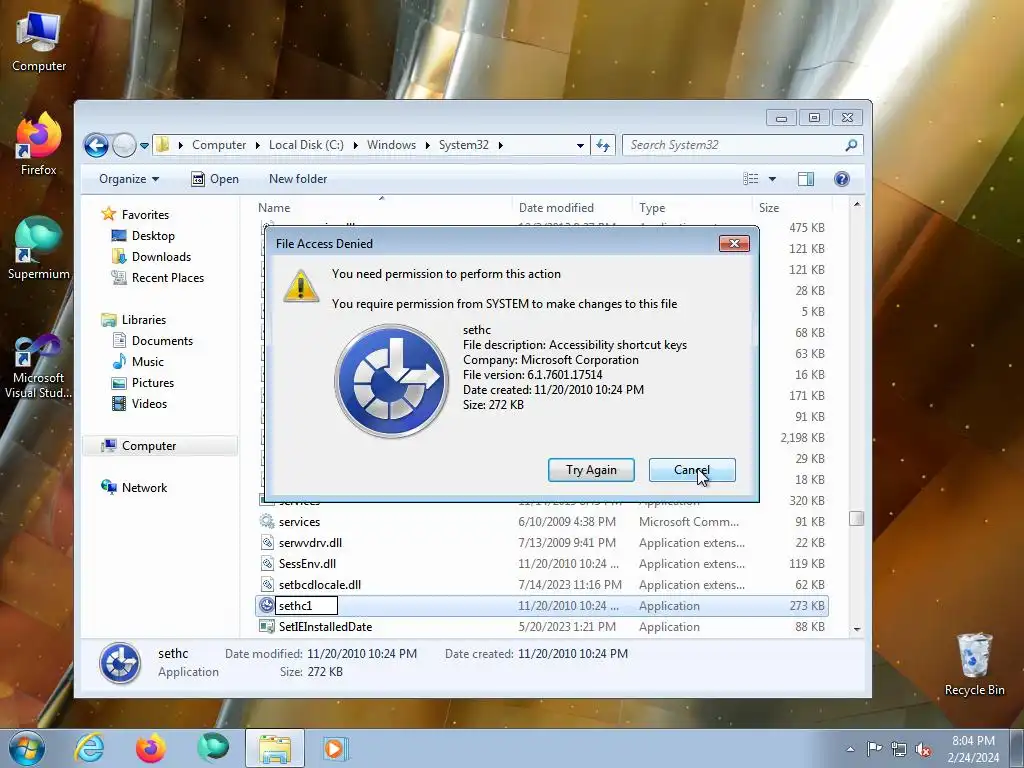Click the Recycle Bin desktop icon
1024x768 pixels.
[x=974, y=665]
